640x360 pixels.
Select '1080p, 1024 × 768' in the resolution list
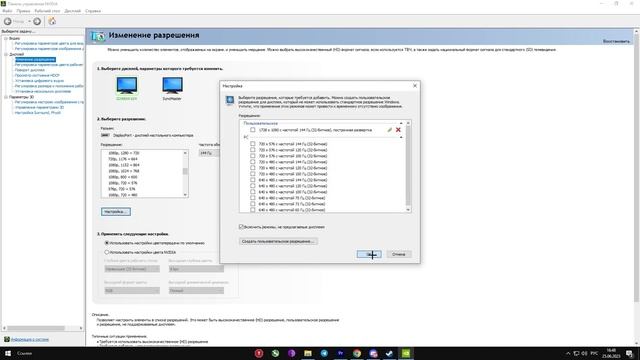coord(124,171)
